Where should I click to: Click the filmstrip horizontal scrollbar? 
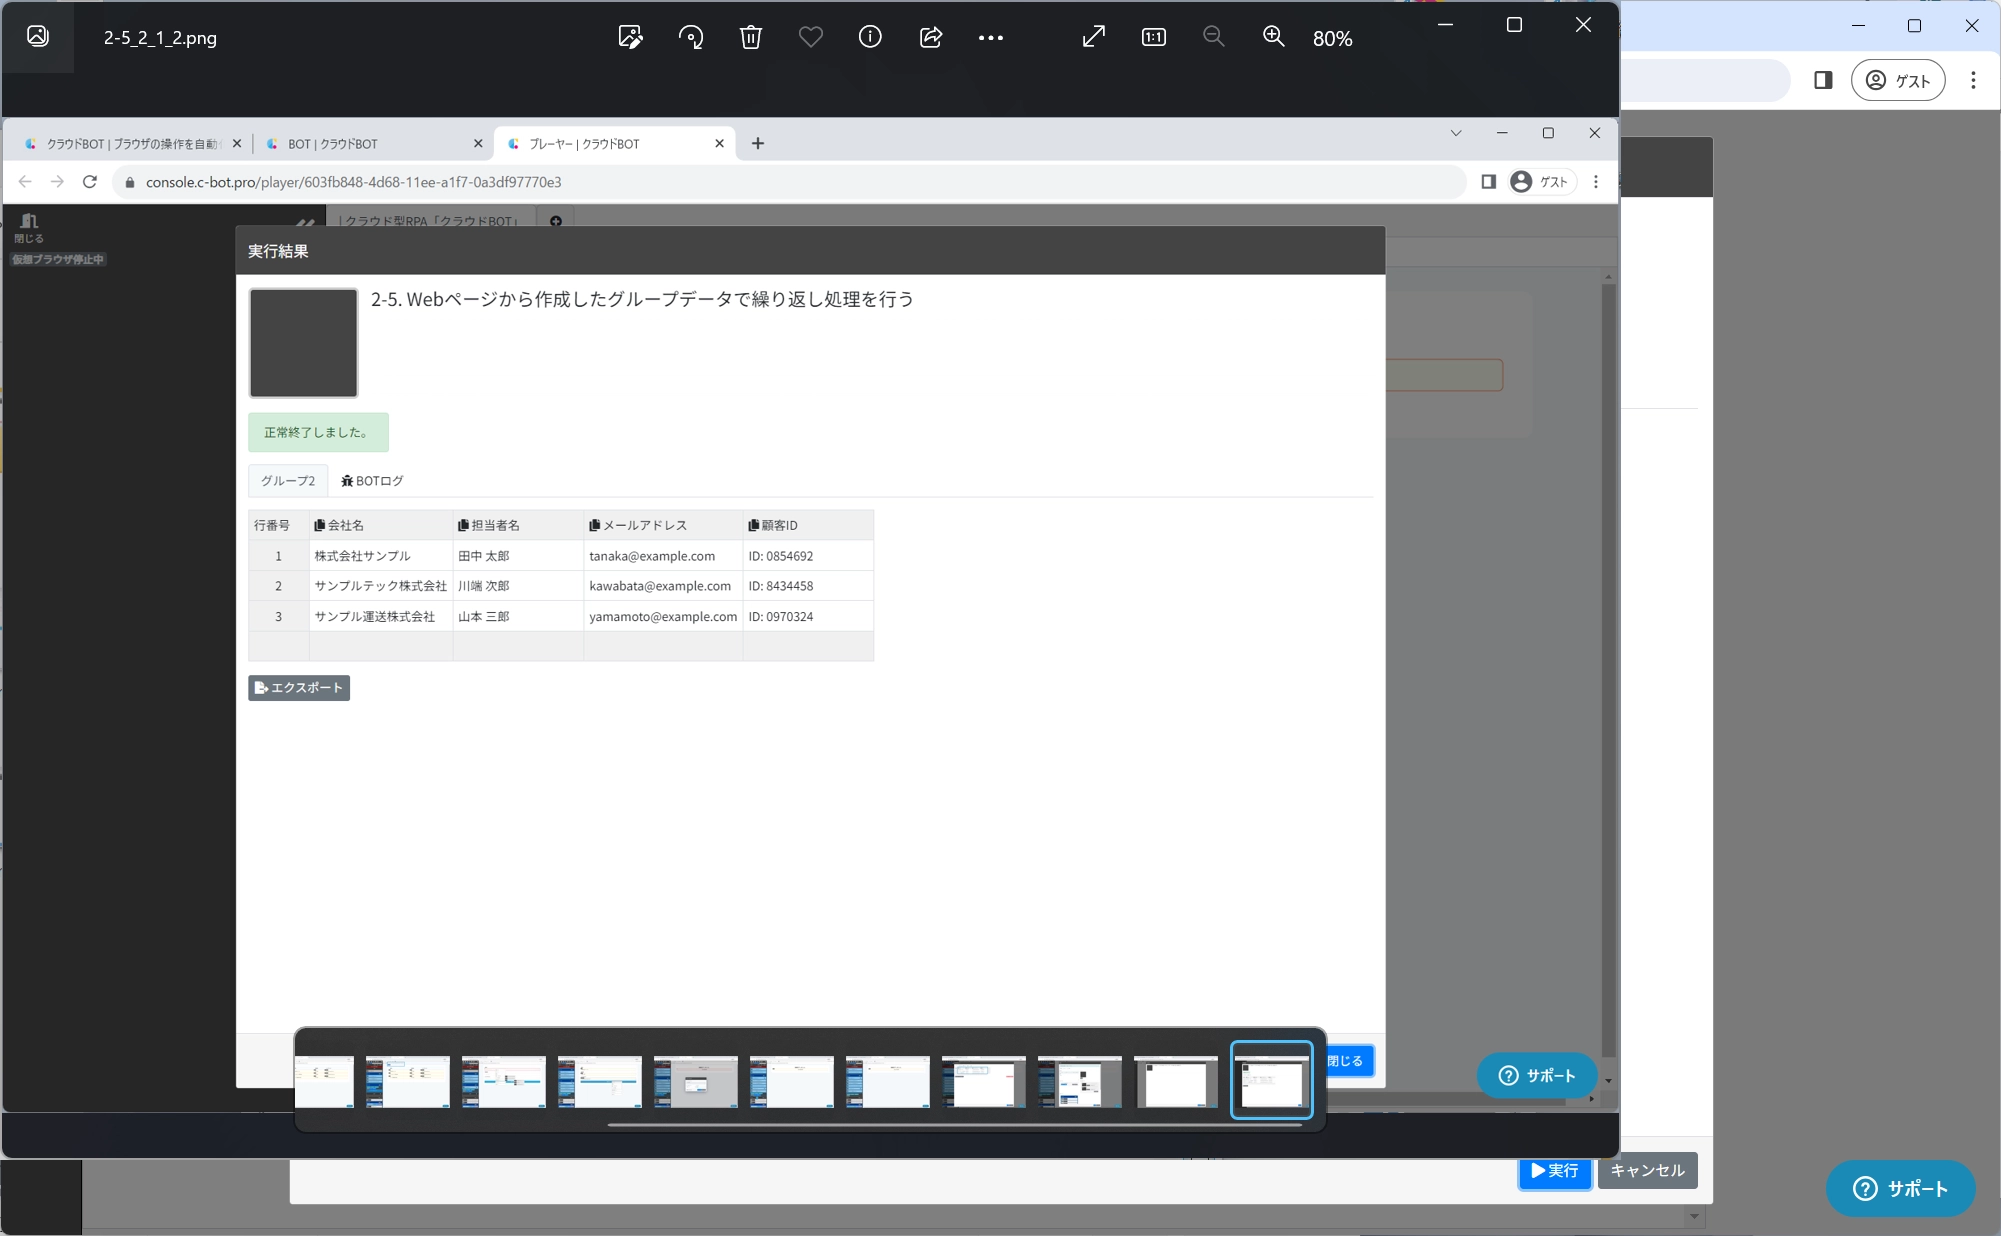[x=955, y=1125]
